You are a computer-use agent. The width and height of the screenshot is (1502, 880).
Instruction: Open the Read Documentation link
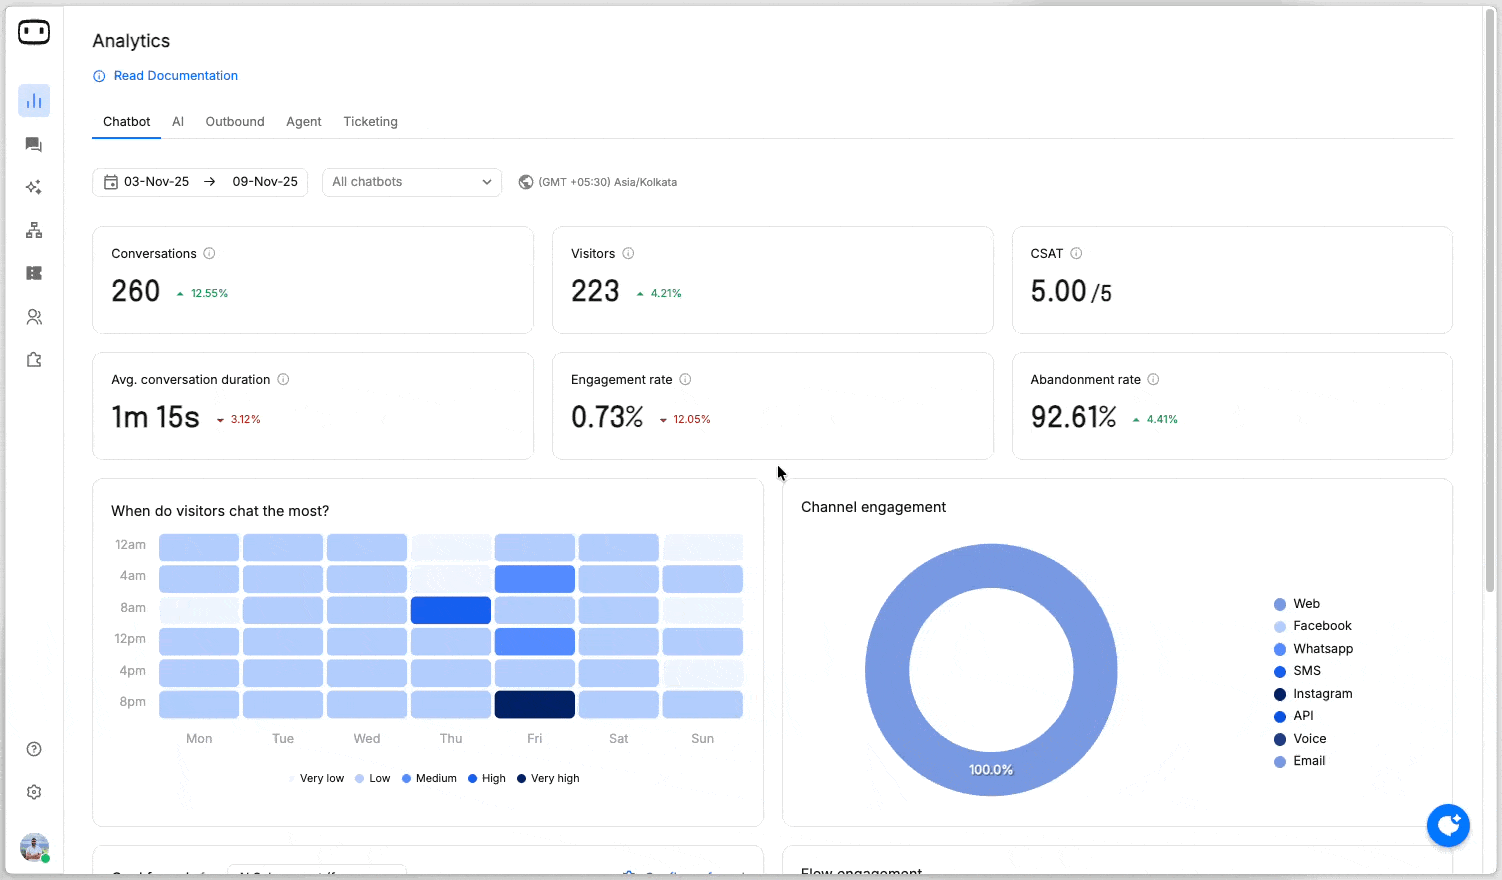tap(175, 76)
